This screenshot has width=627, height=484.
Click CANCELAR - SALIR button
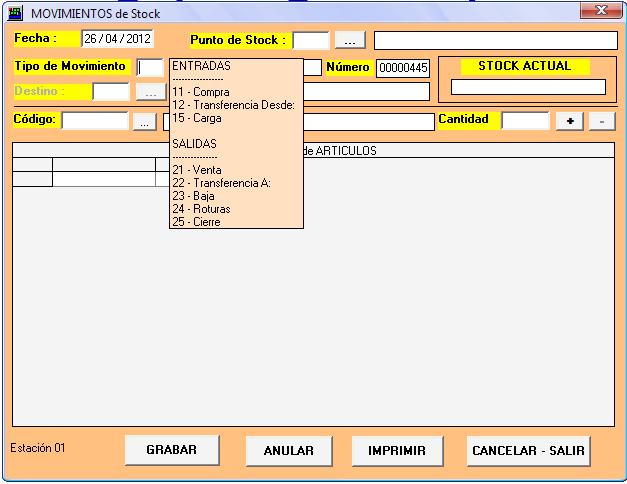point(529,451)
